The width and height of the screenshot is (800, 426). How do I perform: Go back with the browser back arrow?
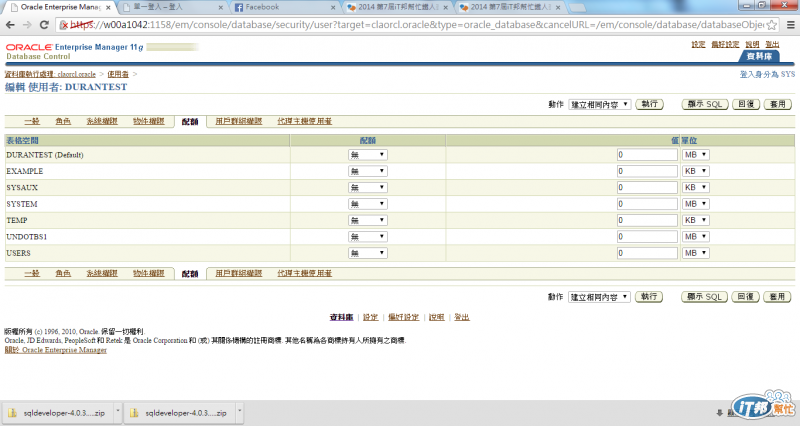point(10,24)
